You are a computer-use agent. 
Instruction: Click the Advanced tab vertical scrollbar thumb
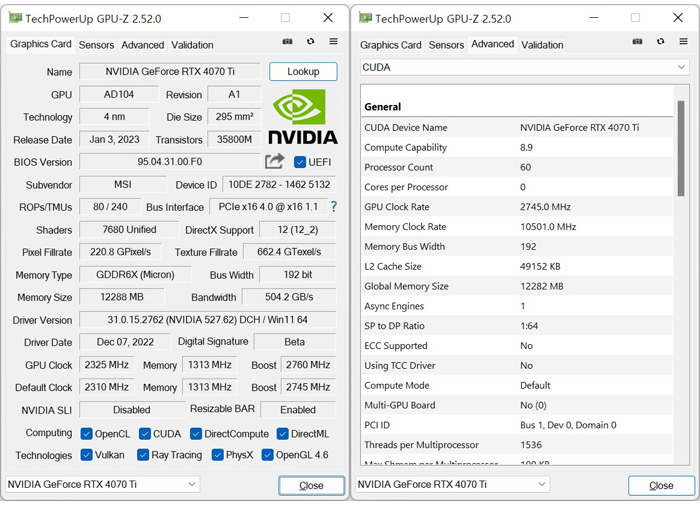click(681, 148)
